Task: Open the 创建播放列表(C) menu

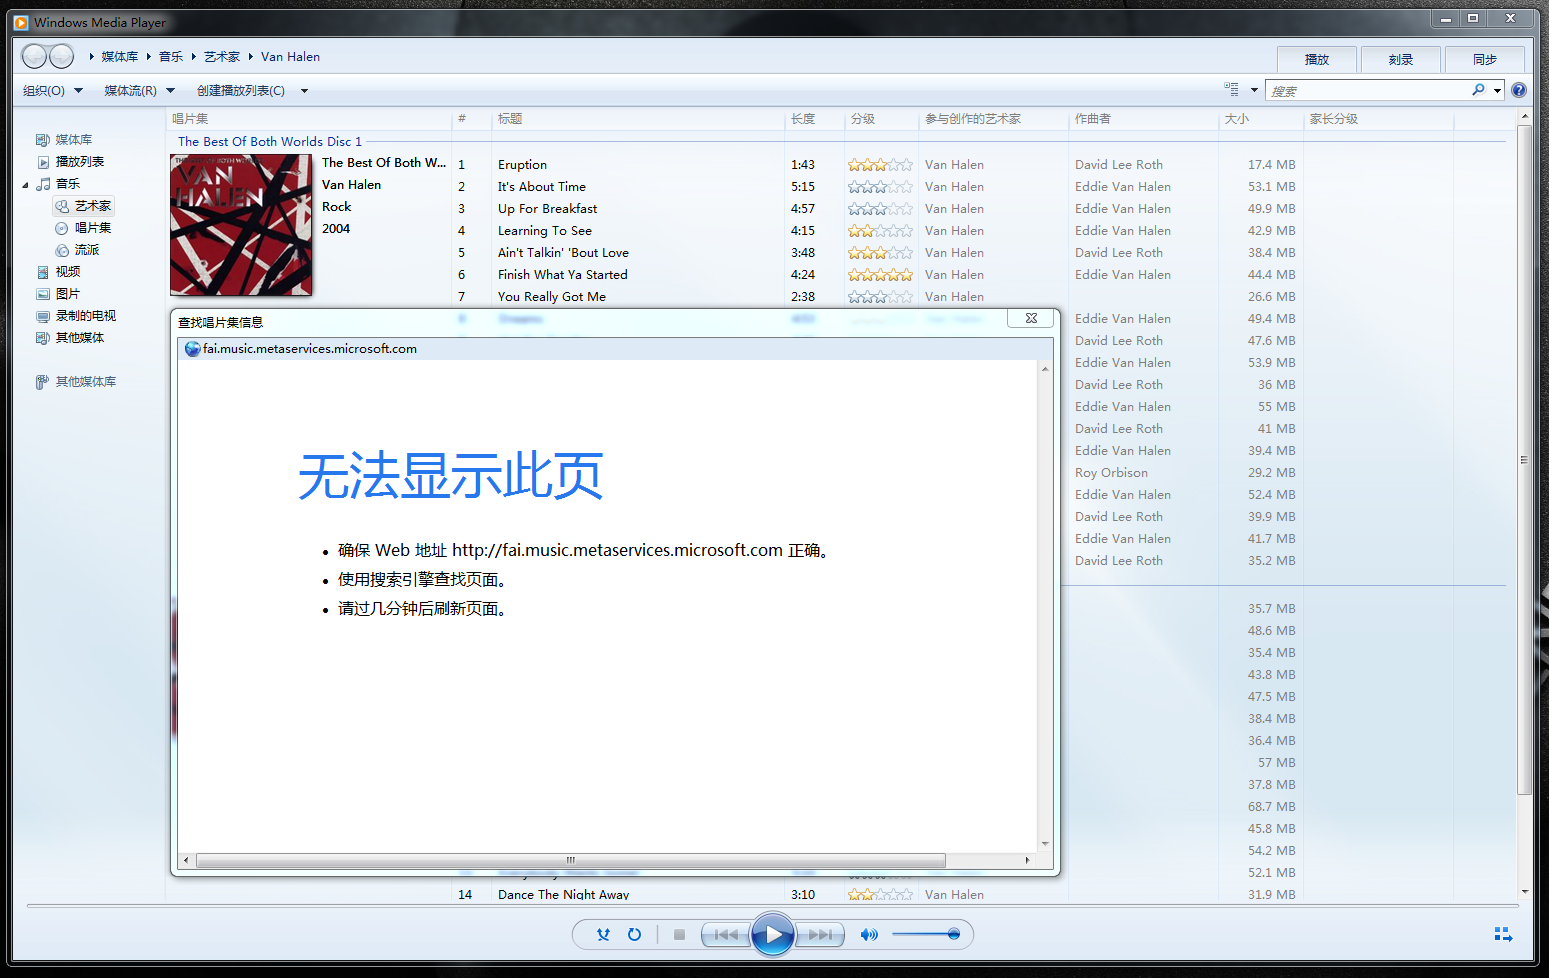Action: pos(241,91)
